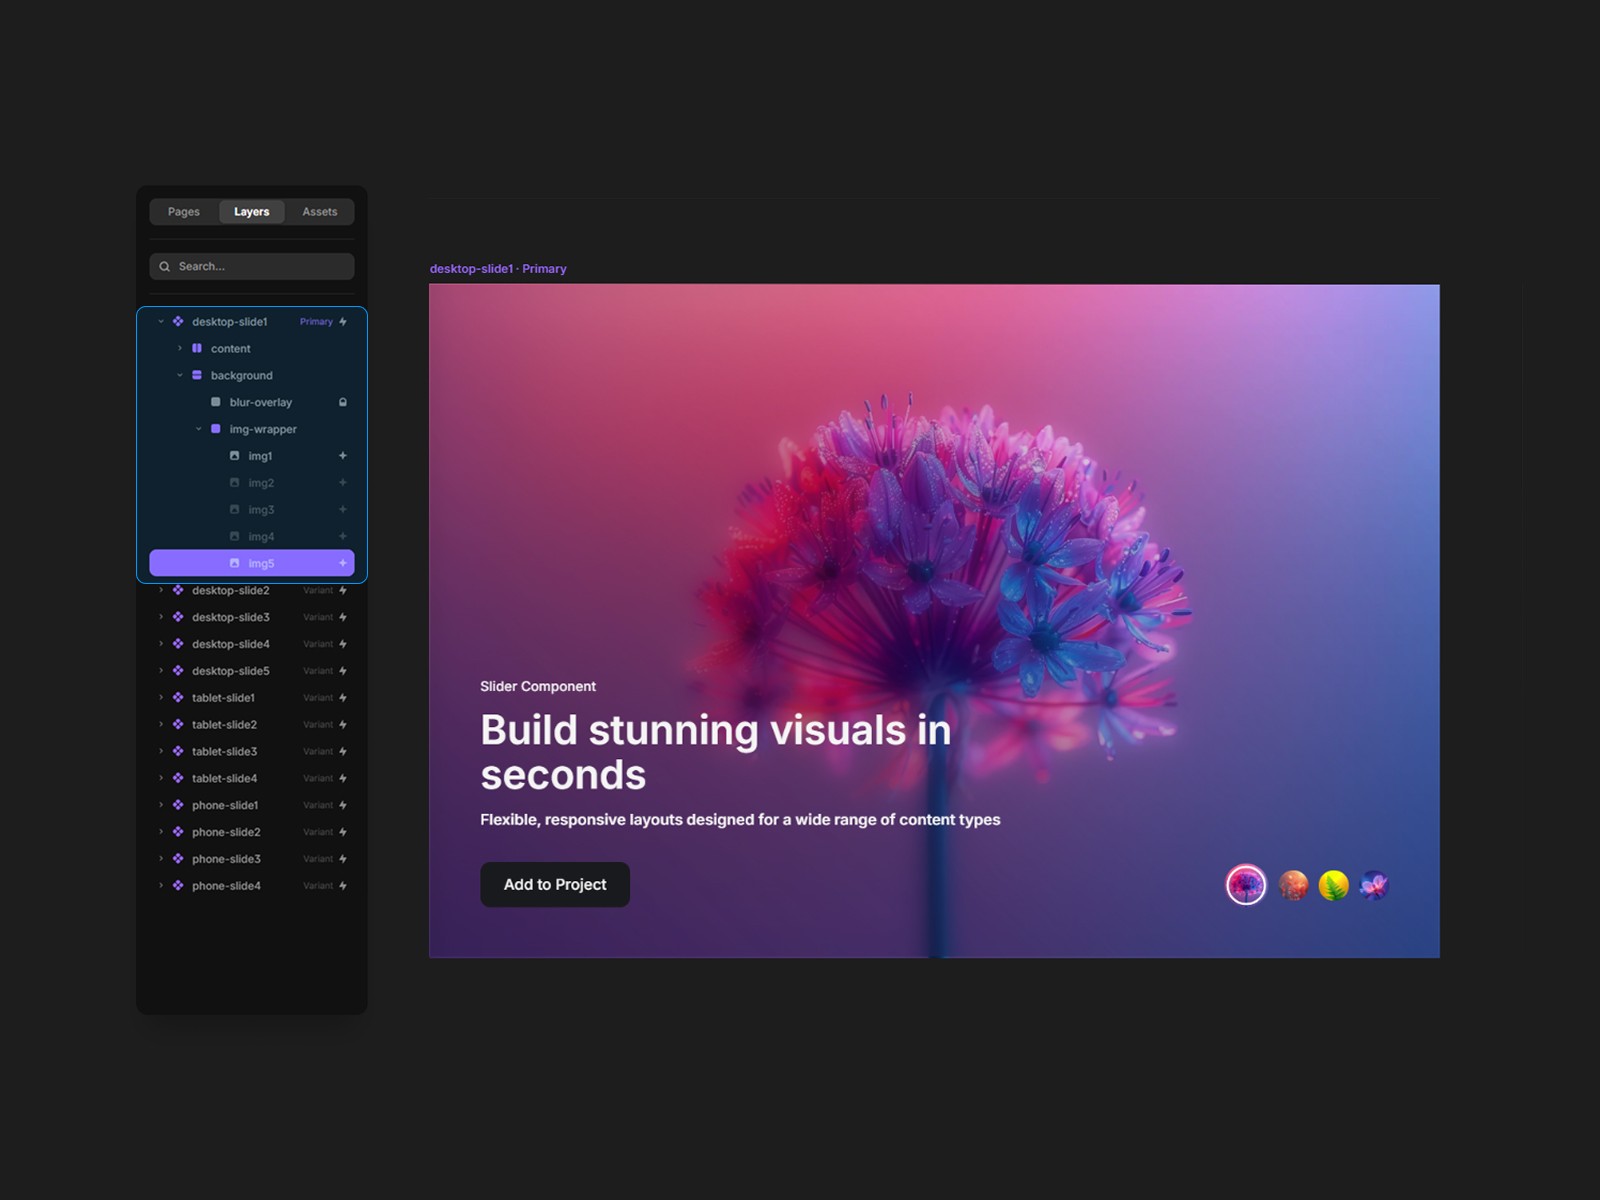
Task: Click the lightning icon on phone-slide1 row
Action: [343, 805]
